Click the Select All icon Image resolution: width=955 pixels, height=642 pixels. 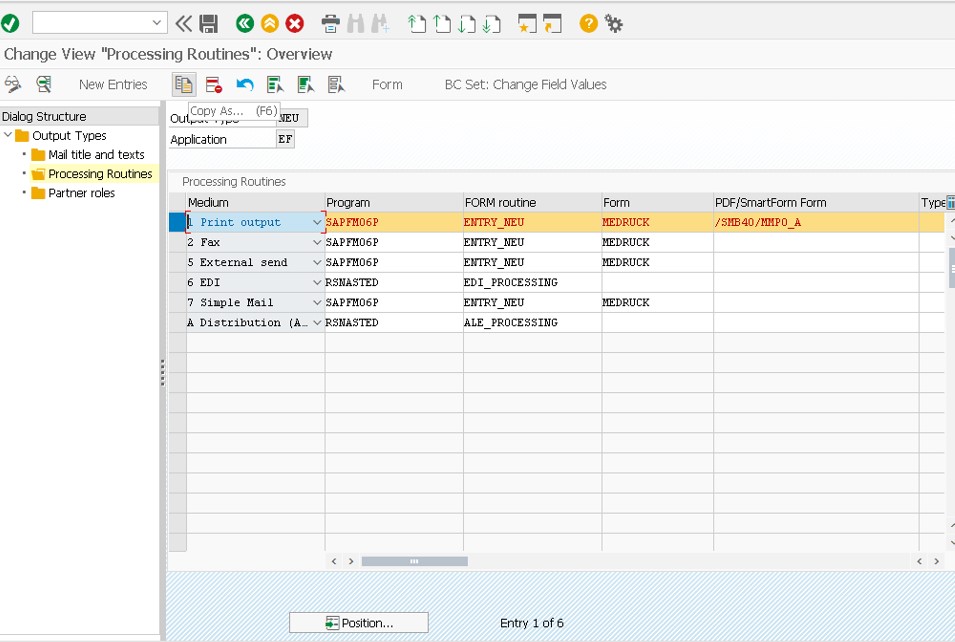click(x=275, y=84)
